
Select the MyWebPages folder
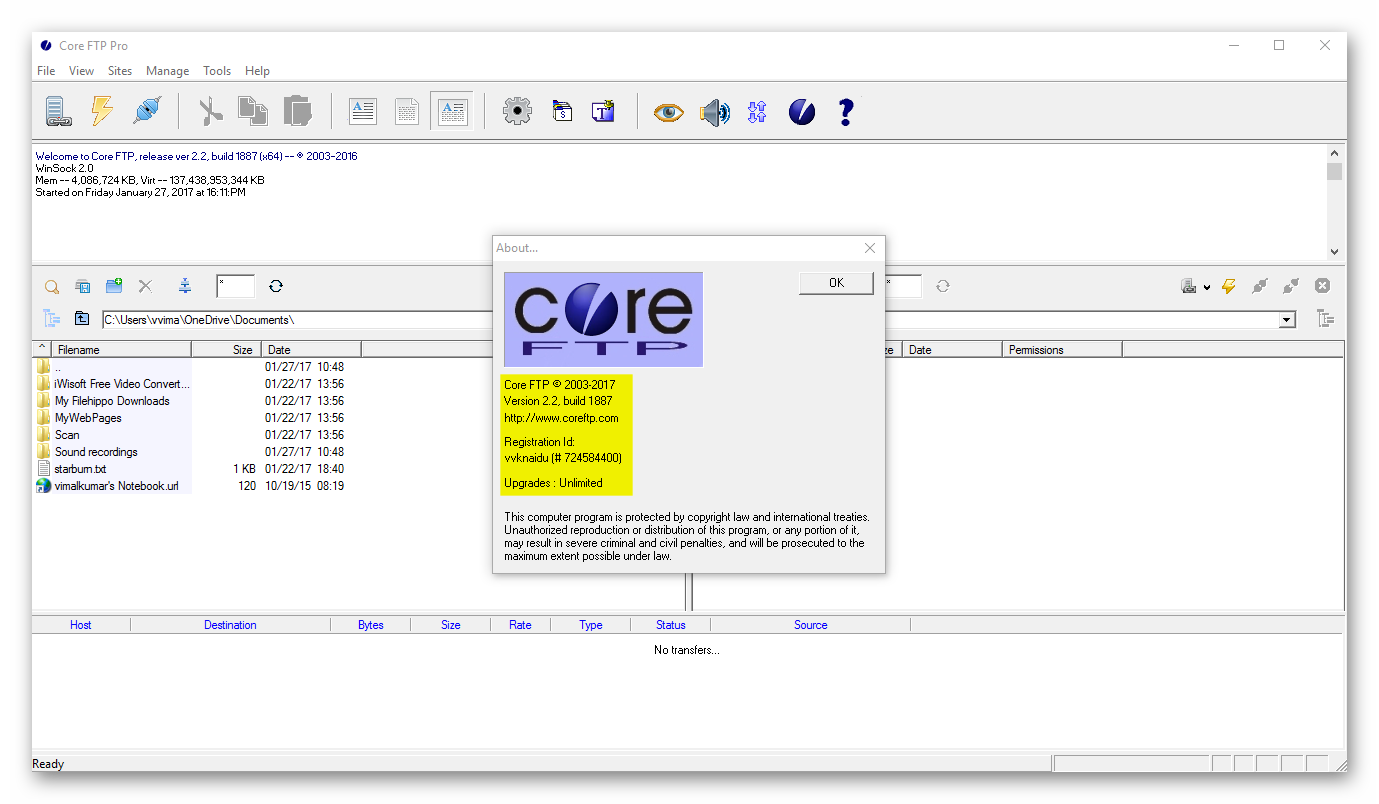tap(88, 418)
